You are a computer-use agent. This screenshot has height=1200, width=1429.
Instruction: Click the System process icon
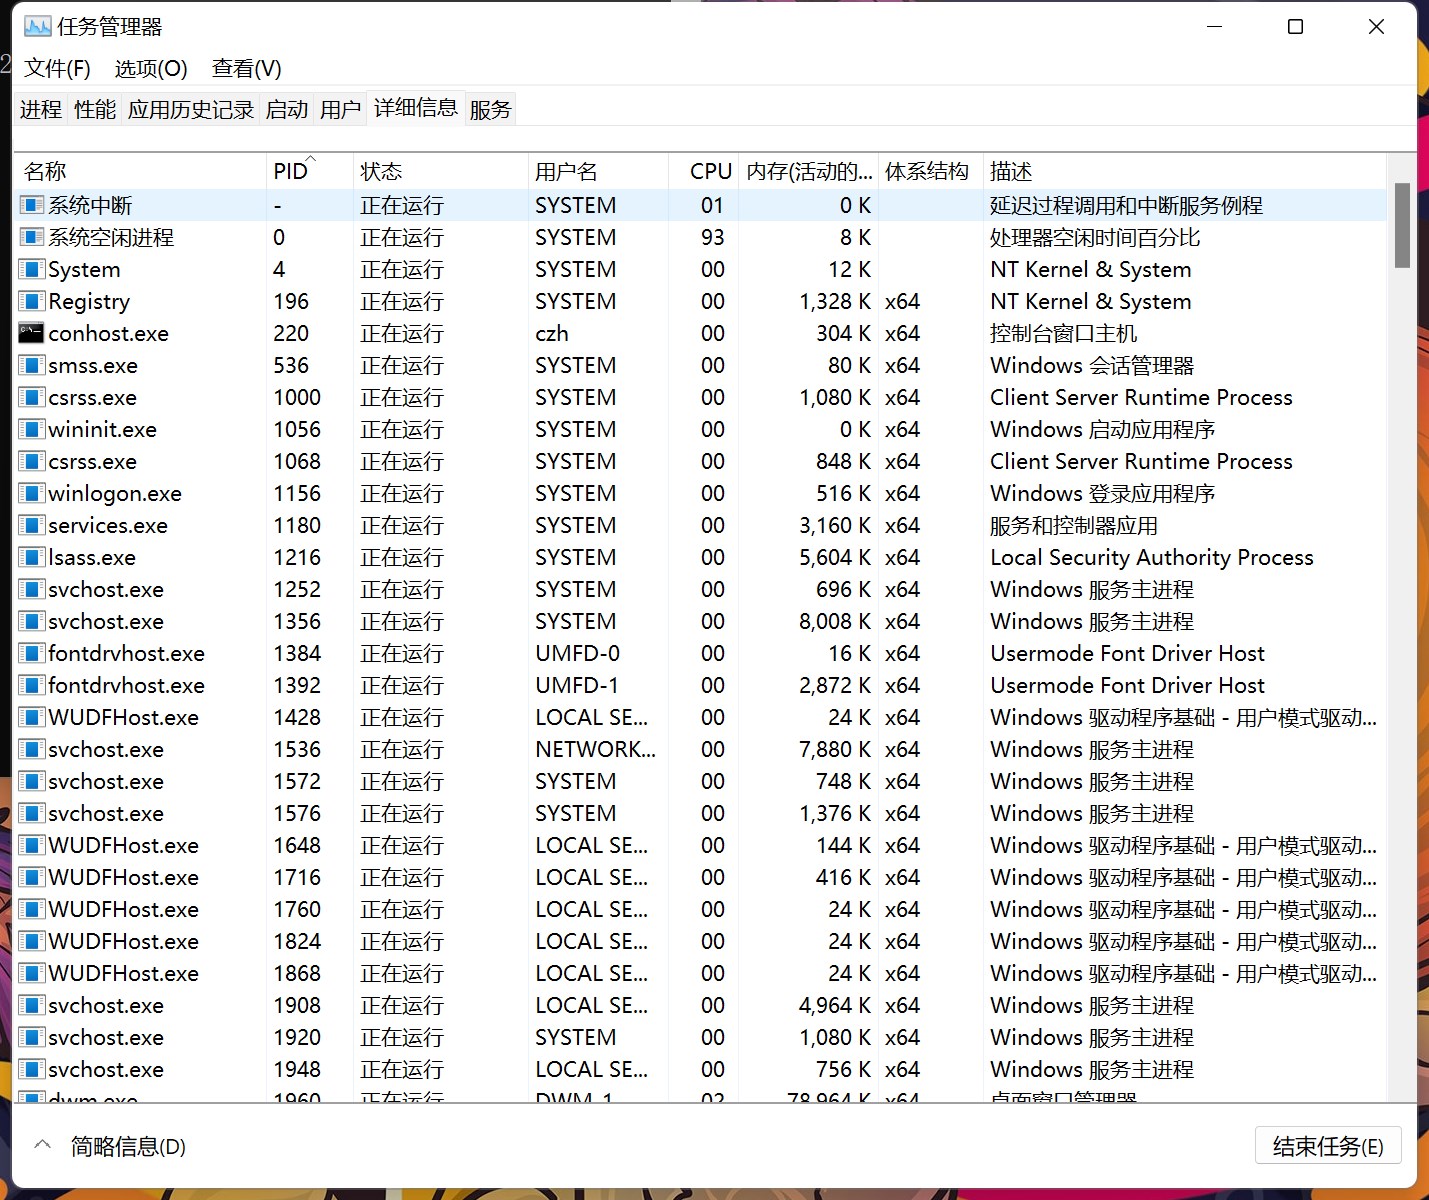(x=32, y=269)
